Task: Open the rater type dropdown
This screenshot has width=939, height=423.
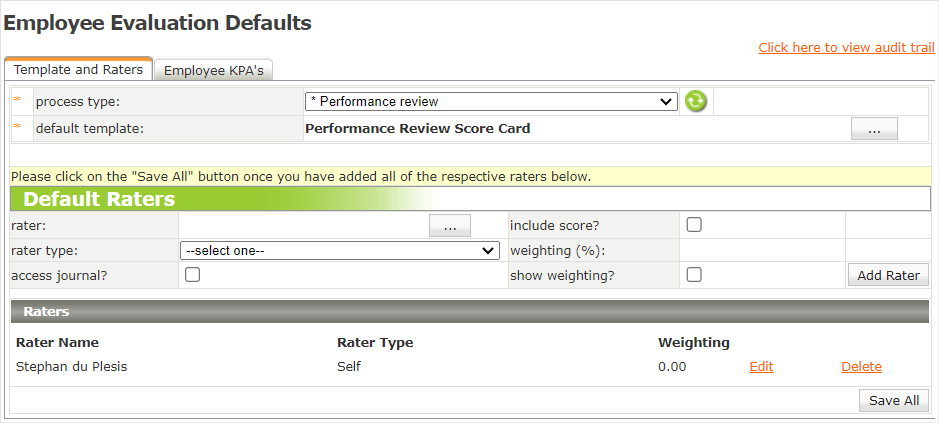Action: (x=340, y=251)
